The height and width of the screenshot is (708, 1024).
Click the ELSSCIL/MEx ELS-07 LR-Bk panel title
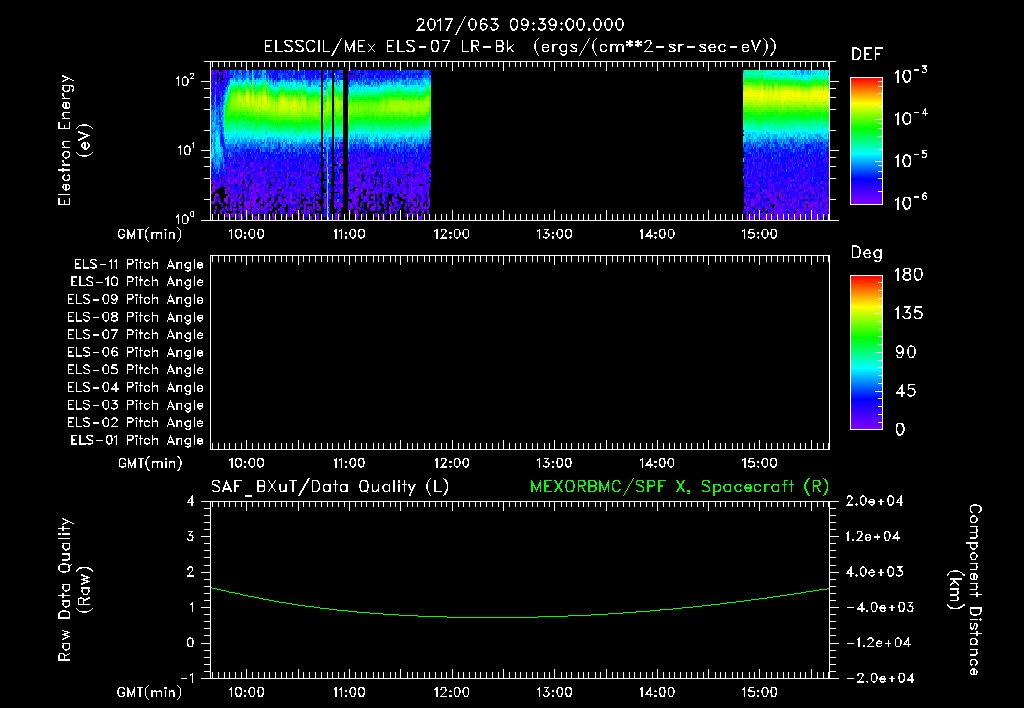[520, 47]
